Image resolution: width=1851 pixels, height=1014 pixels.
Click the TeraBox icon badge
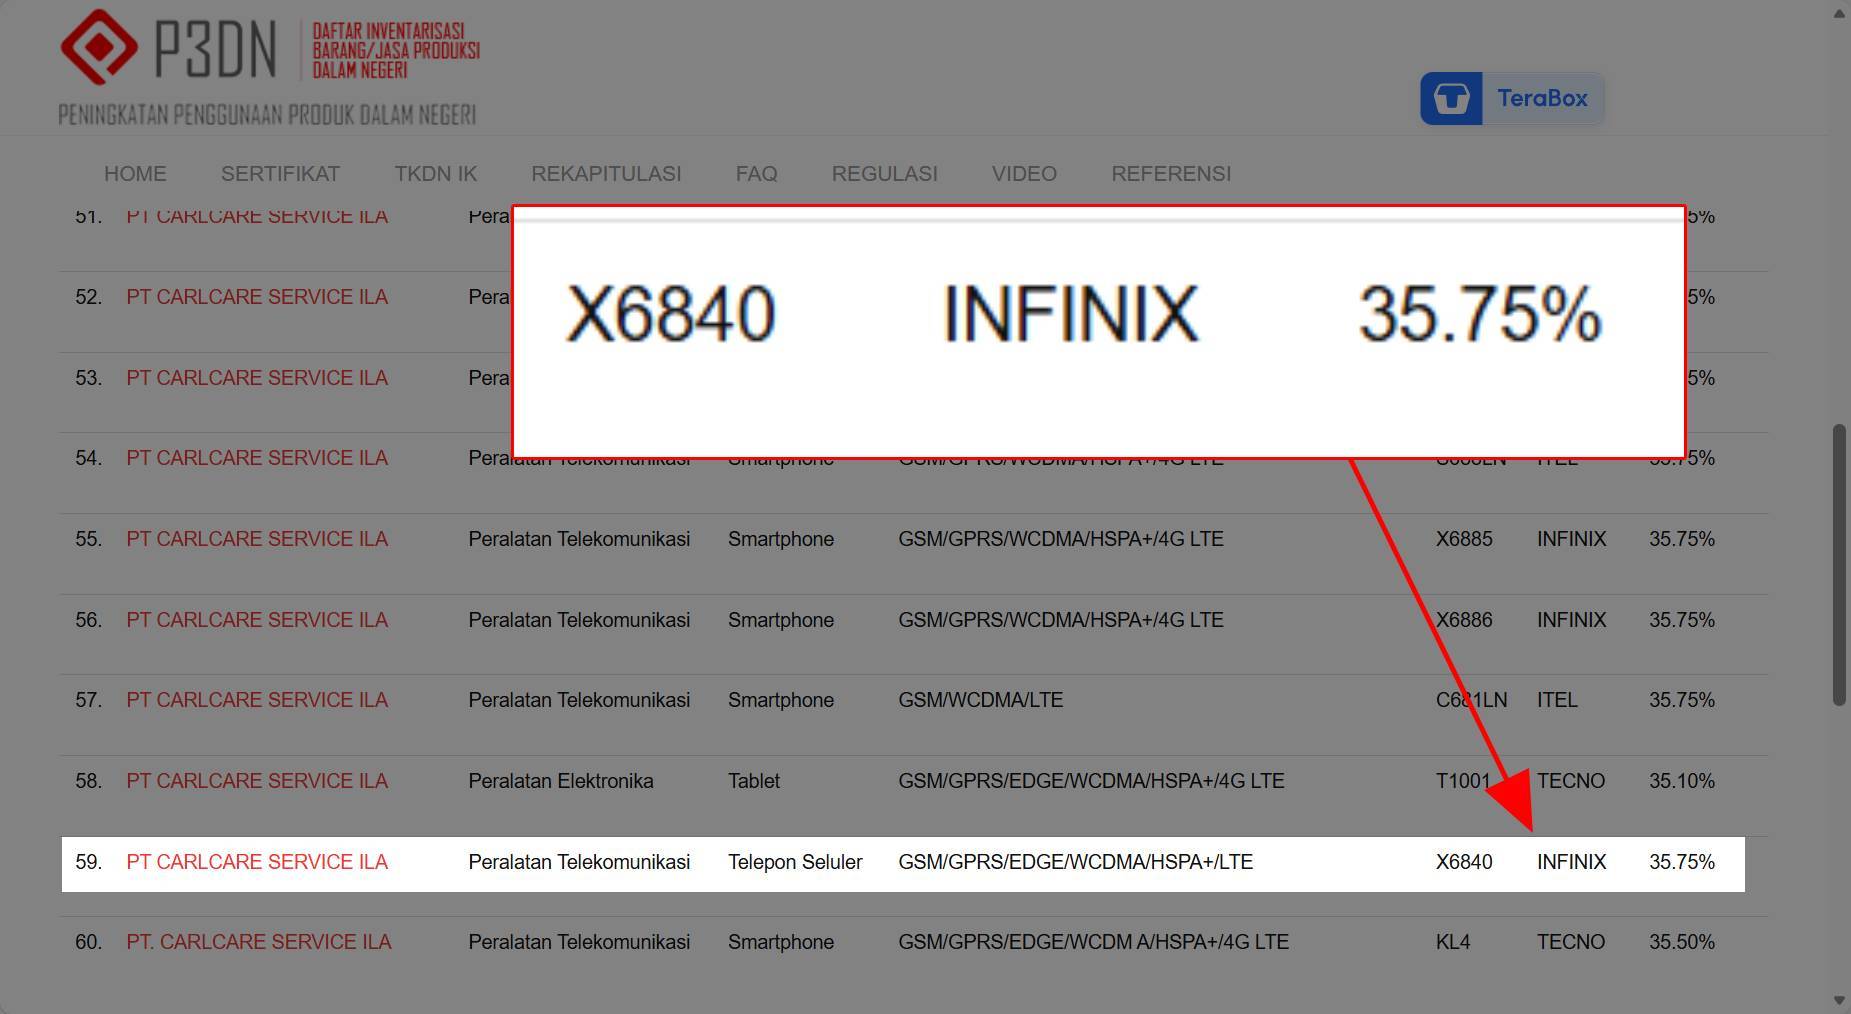[x=1451, y=98]
